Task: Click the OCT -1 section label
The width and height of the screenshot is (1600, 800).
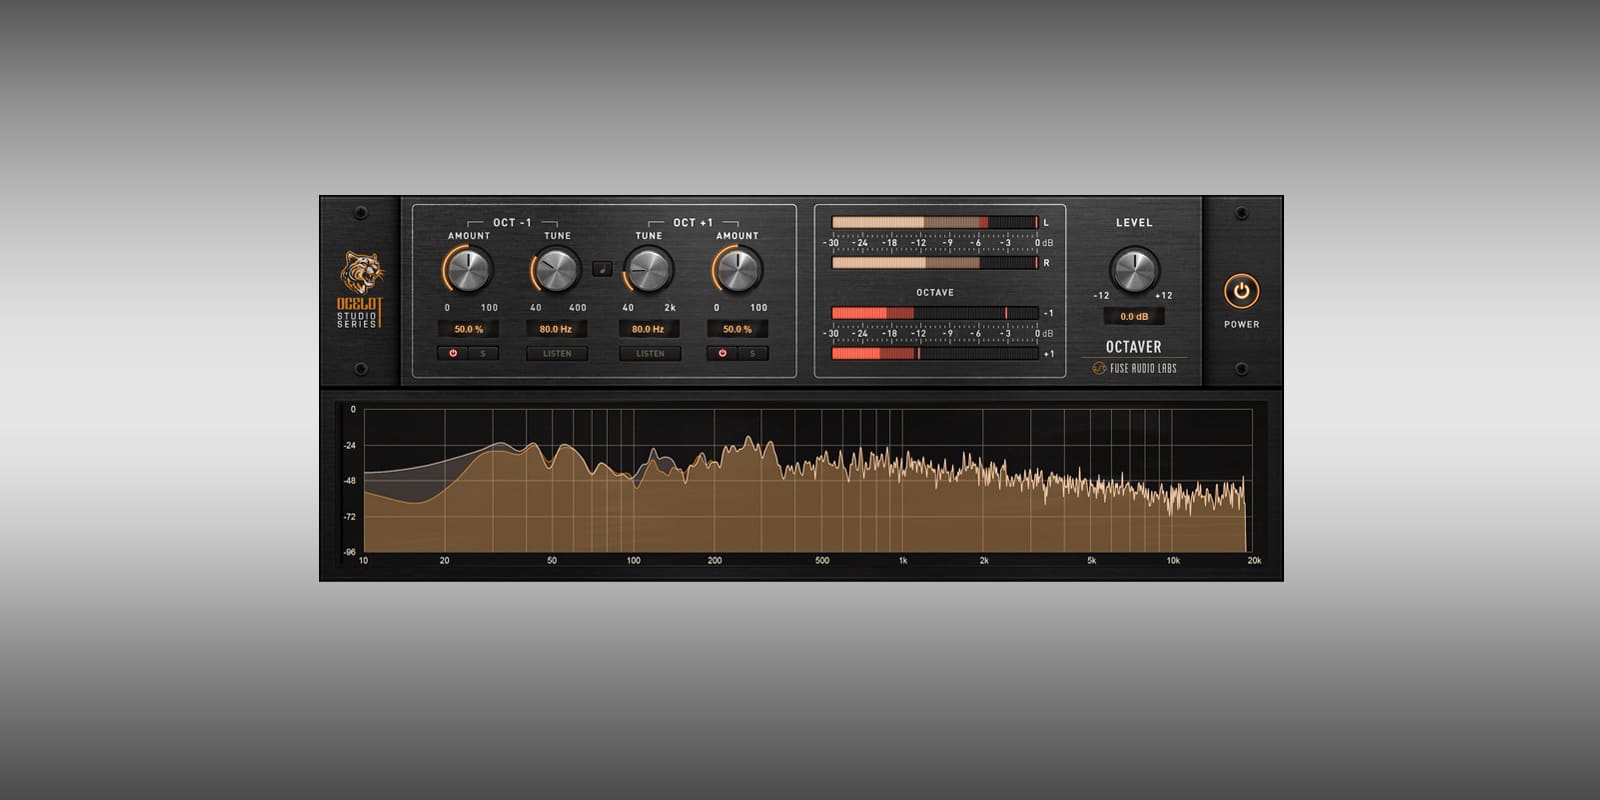Action: 512,223
